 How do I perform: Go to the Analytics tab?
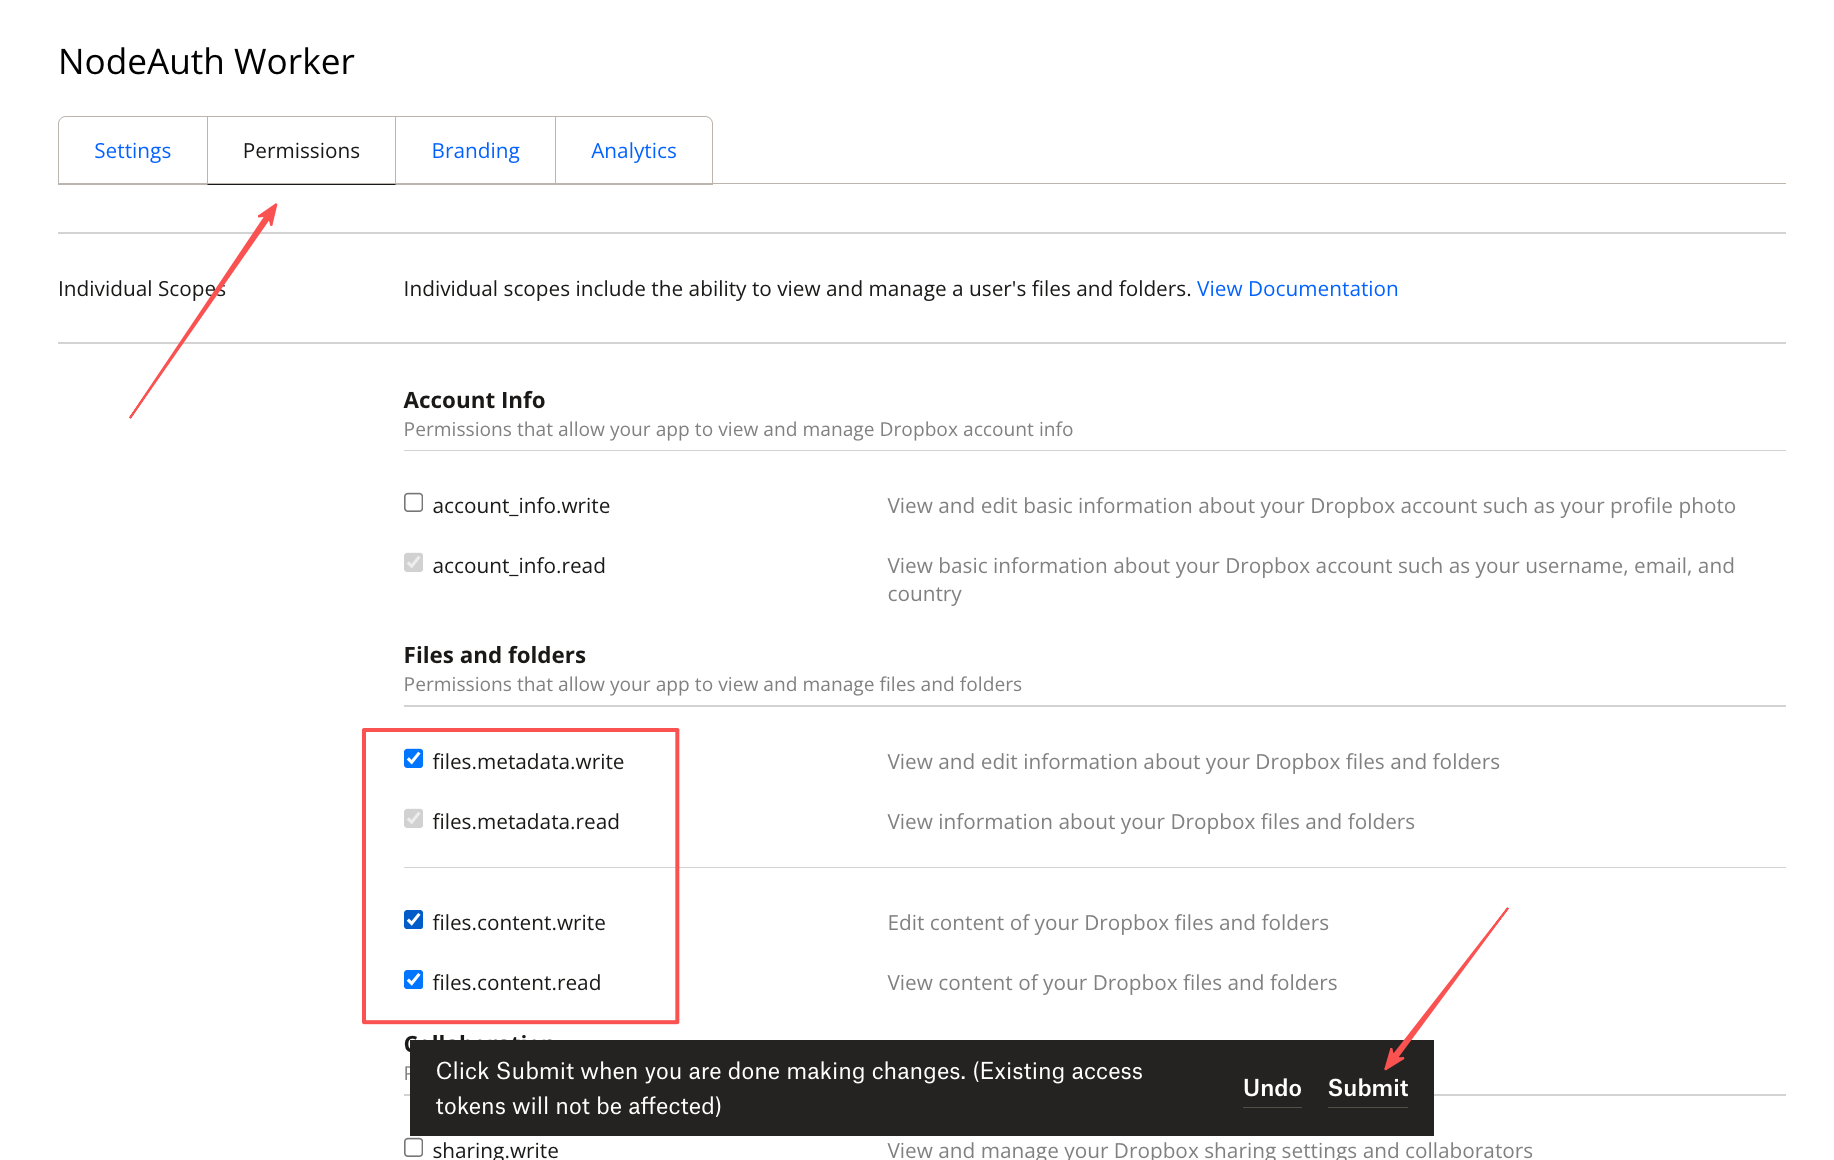[x=633, y=151]
